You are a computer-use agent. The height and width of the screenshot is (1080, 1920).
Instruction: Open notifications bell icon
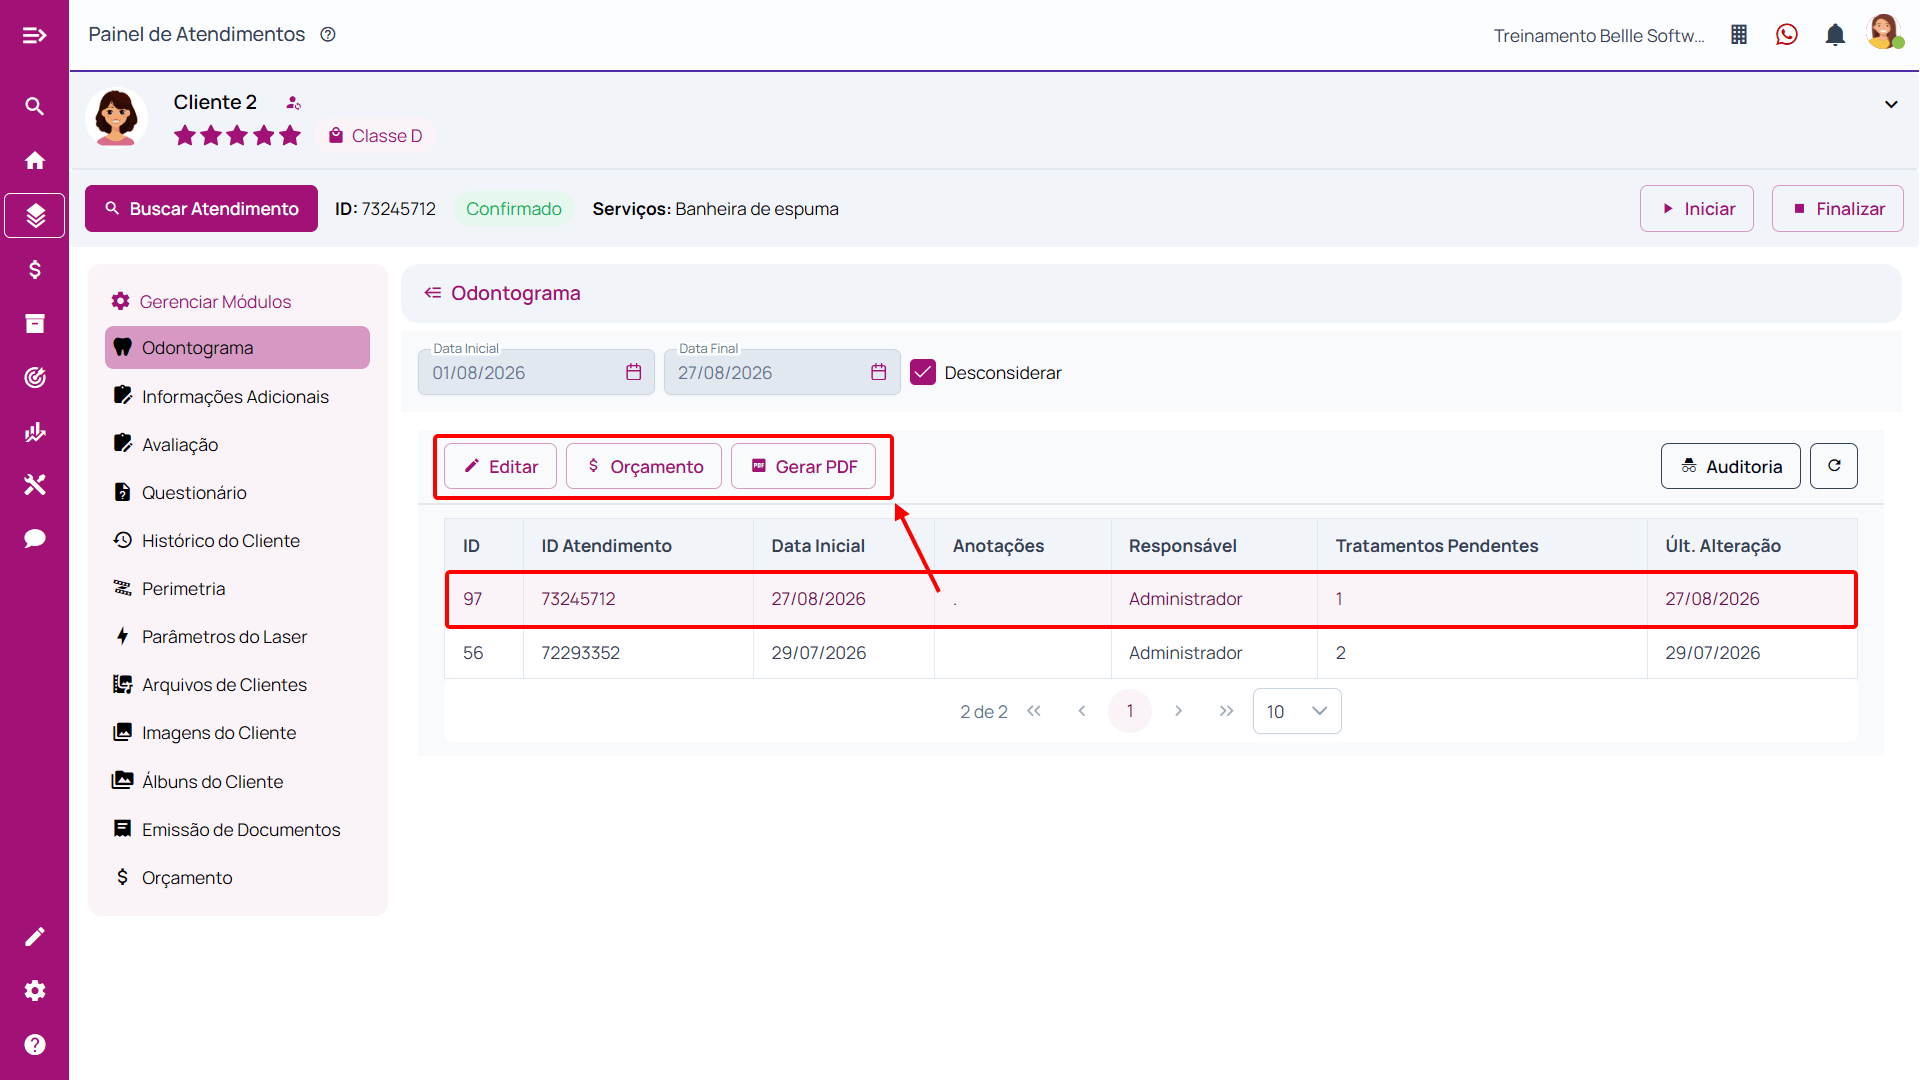(x=1835, y=35)
